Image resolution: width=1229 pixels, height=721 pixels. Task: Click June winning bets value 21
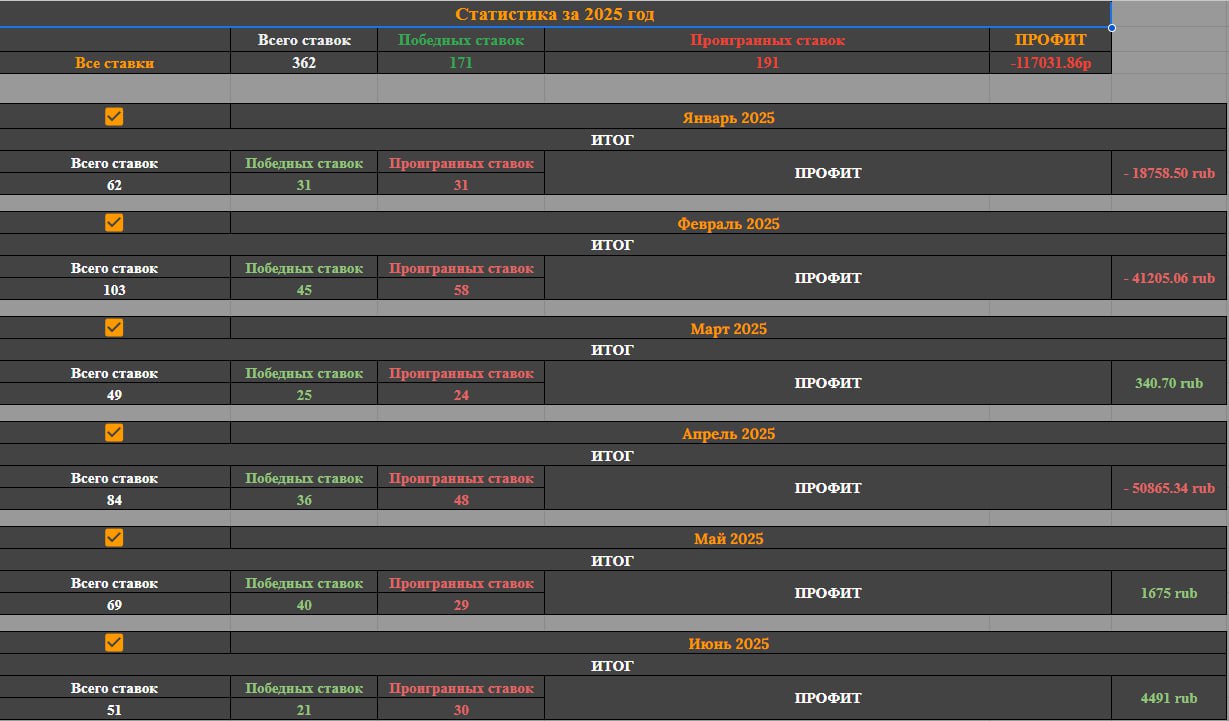[x=304, y=710]
